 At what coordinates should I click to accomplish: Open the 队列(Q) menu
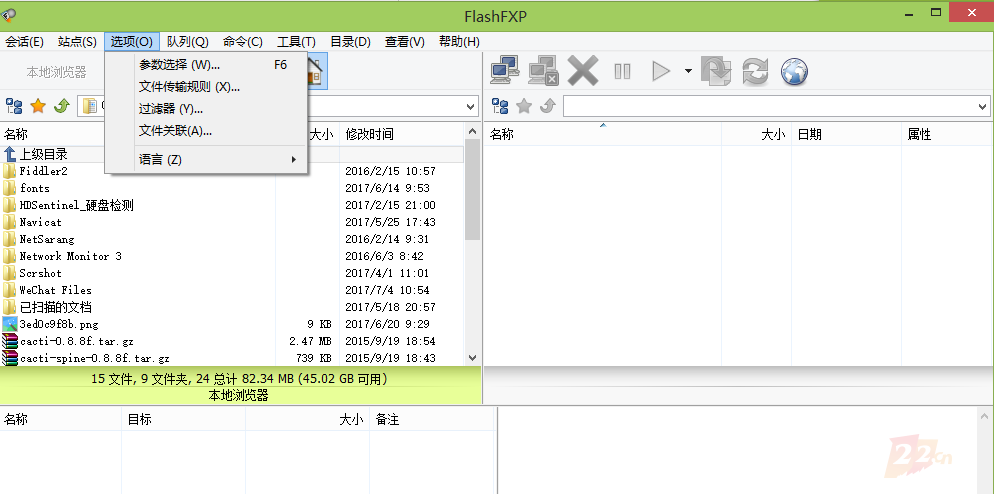pos(188,42)
